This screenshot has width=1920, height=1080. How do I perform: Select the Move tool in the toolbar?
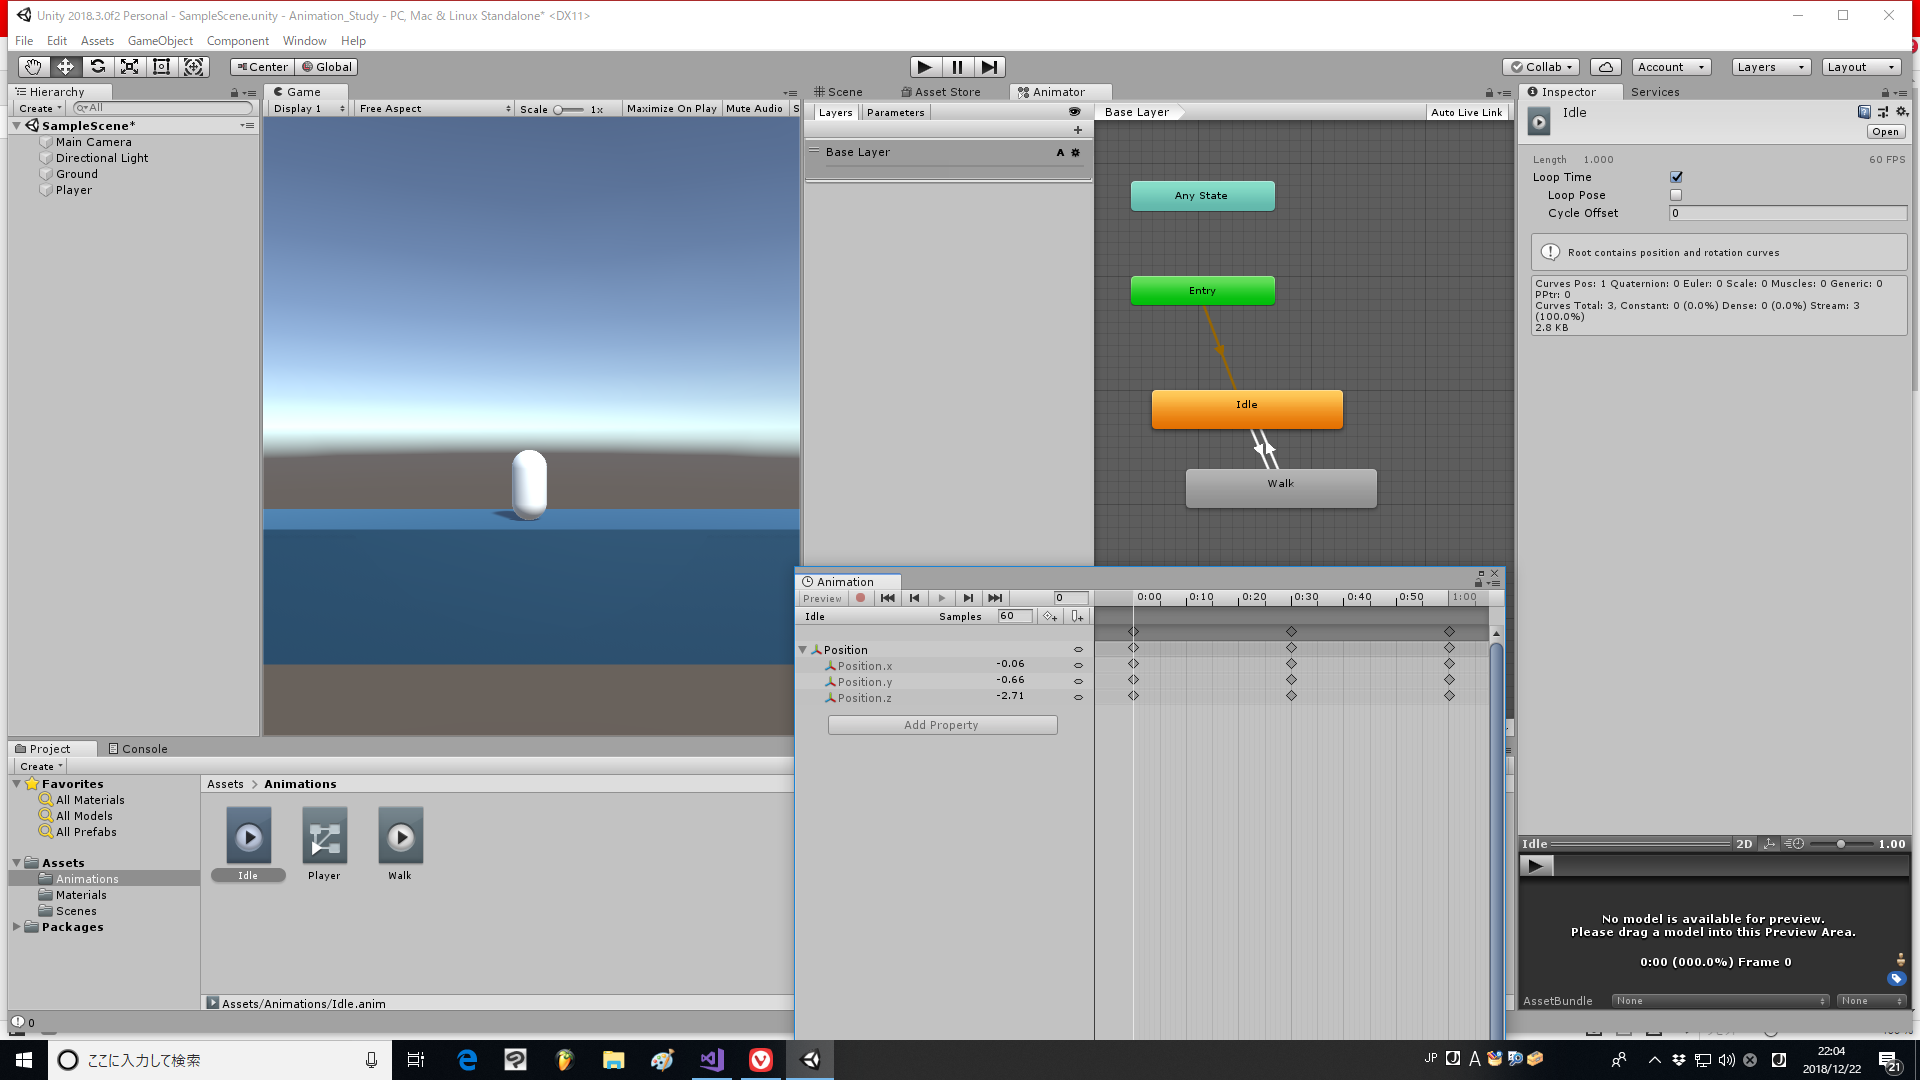click(x=65, y=66)
